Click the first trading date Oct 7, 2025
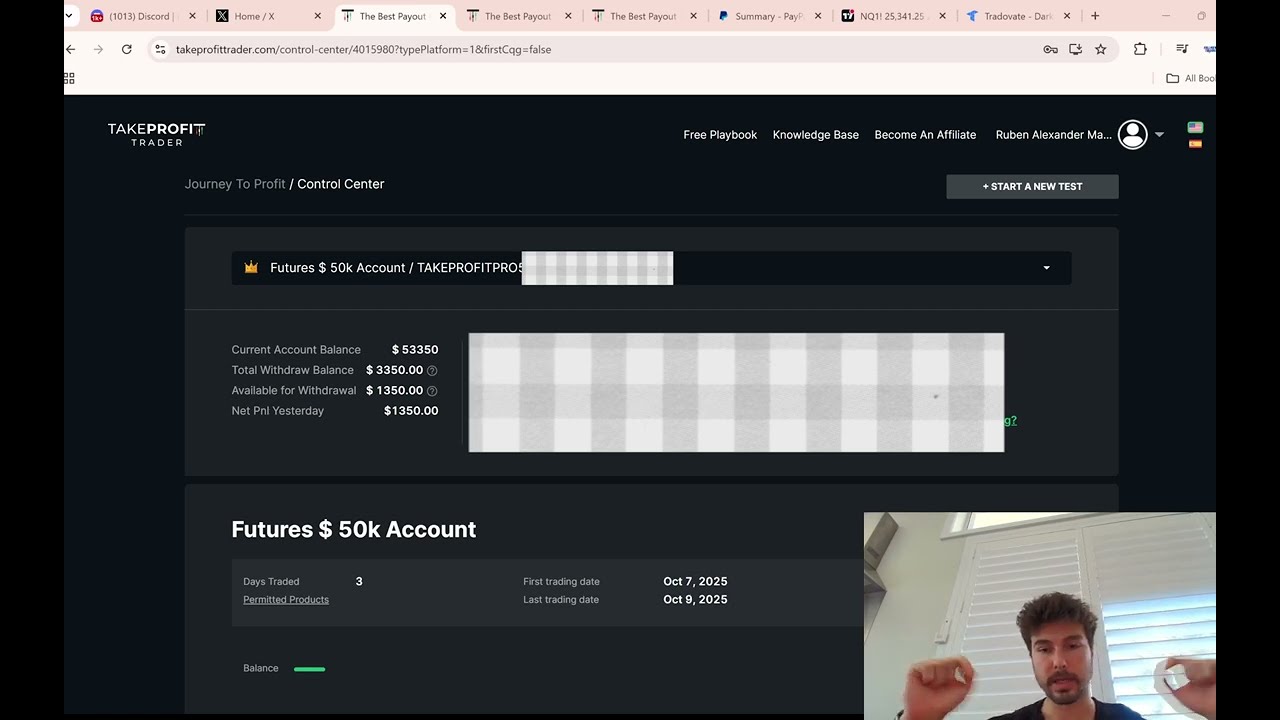The height and width of the screenshot is (720, 1280). 695,582
